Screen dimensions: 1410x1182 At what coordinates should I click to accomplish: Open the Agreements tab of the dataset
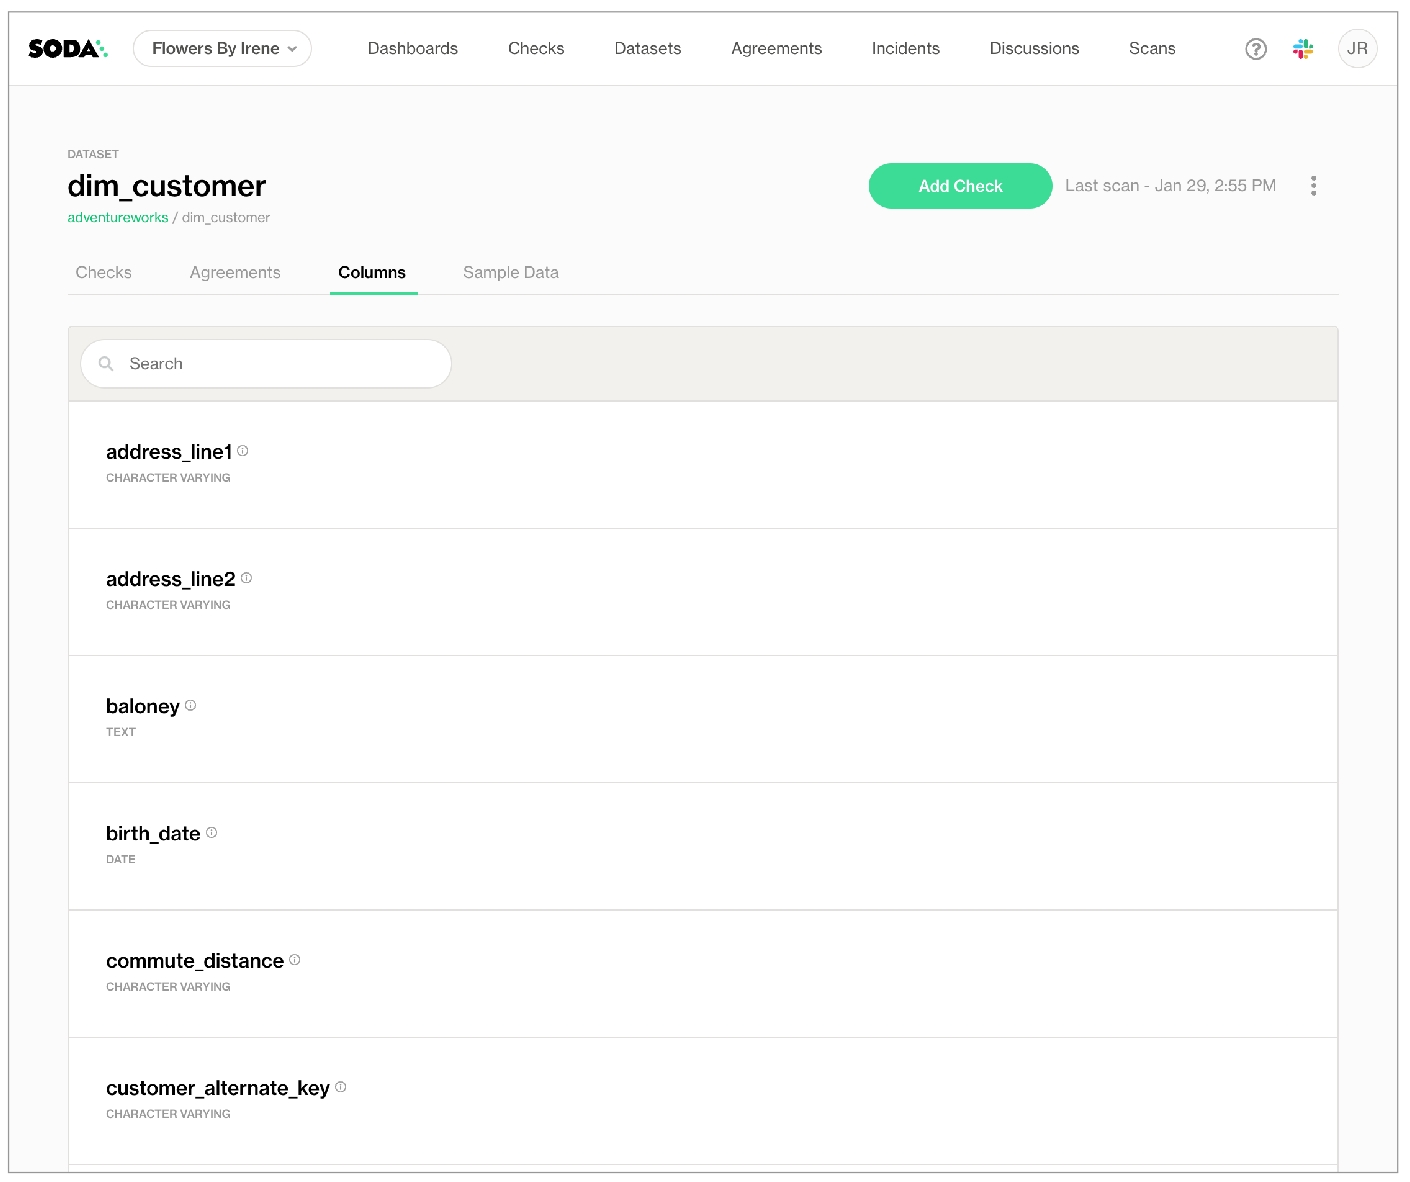click(235, 273)
